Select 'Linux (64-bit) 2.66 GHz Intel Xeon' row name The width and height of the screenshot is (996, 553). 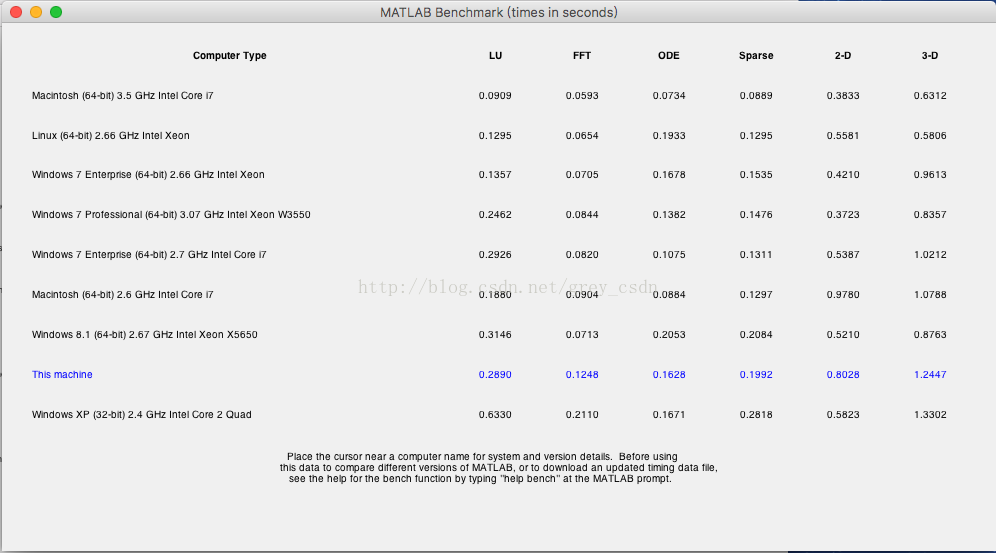(x=111, y=136)
